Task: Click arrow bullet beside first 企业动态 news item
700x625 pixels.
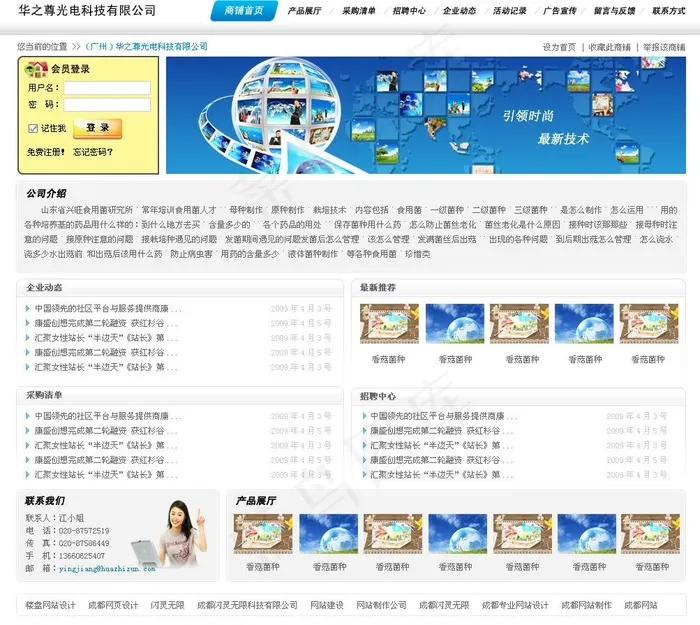Action: coord(28,309)
